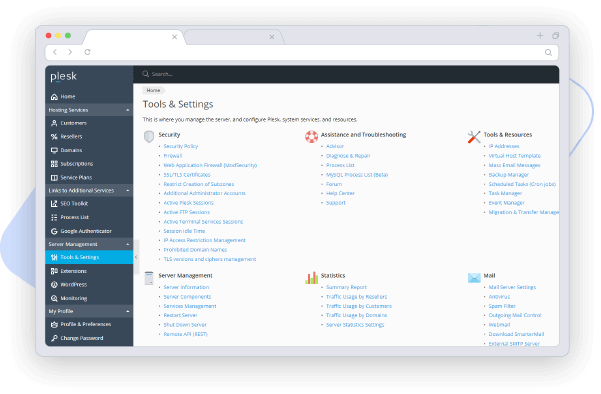Viewport: 601px width, 394px height.
Task: Click the Home breadcrumb
Action: 153,90
